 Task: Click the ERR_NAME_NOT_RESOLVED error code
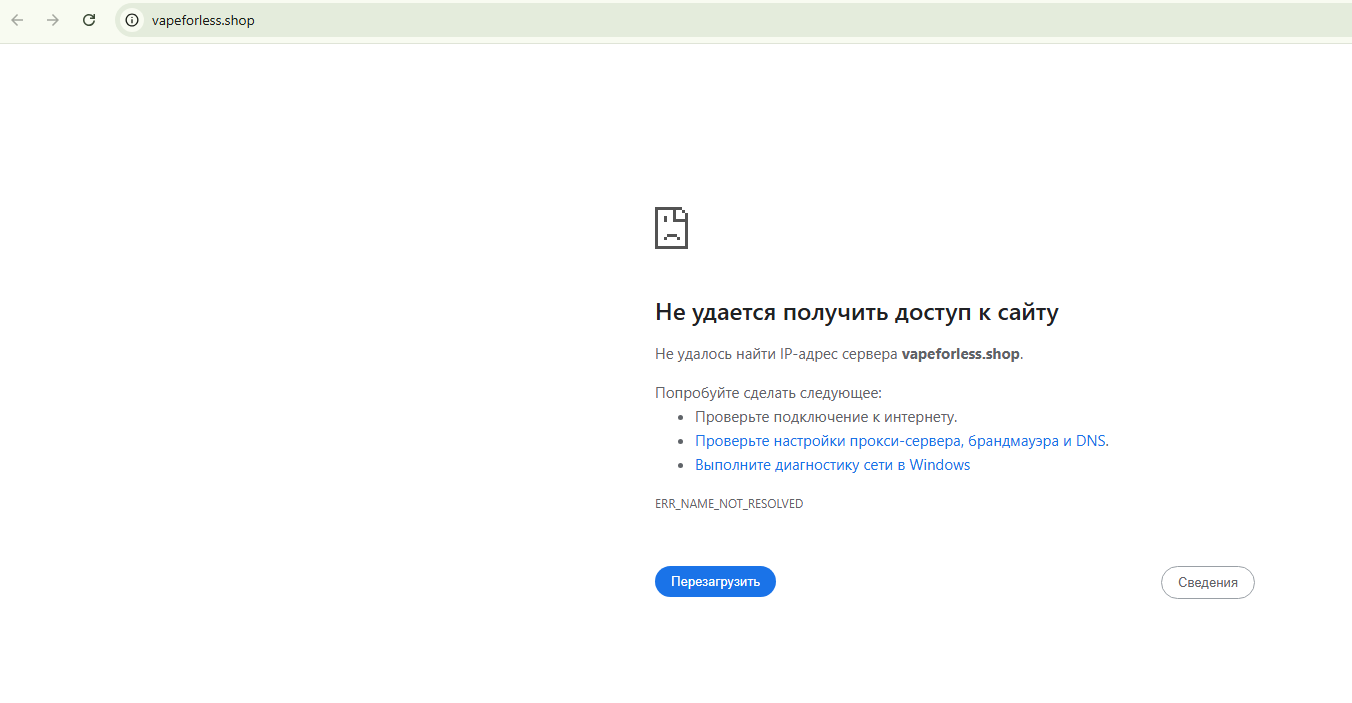click(729, 504)
